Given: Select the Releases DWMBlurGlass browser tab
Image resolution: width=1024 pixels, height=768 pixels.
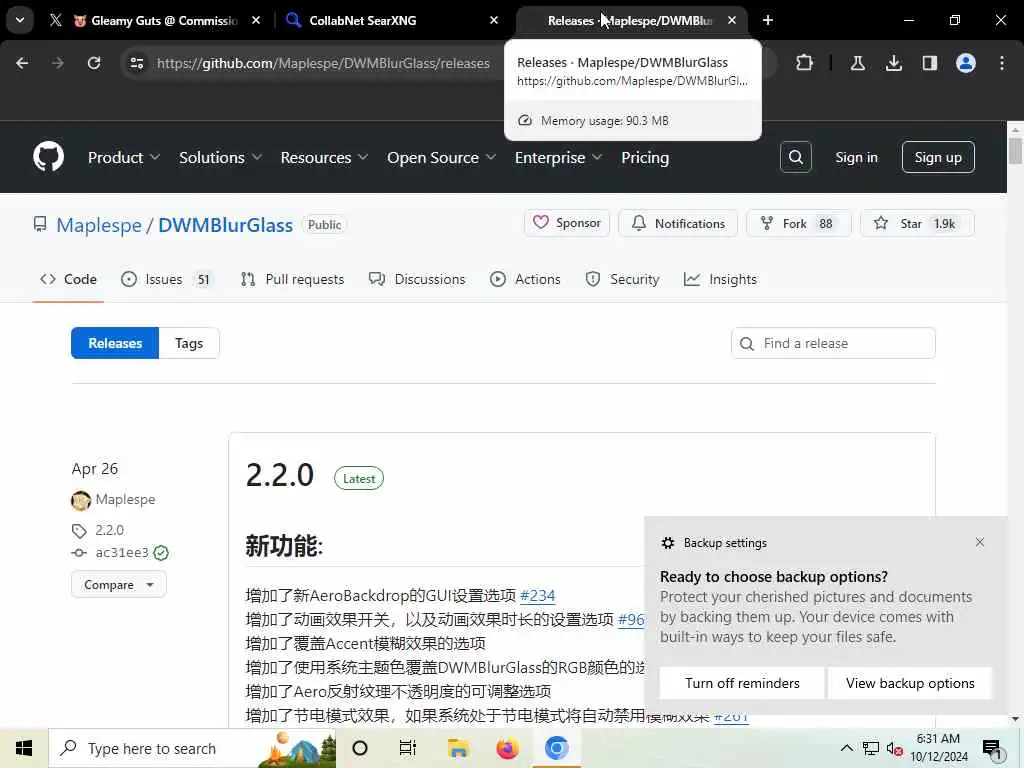Looking at the screenshot, I should click(631, 20).
